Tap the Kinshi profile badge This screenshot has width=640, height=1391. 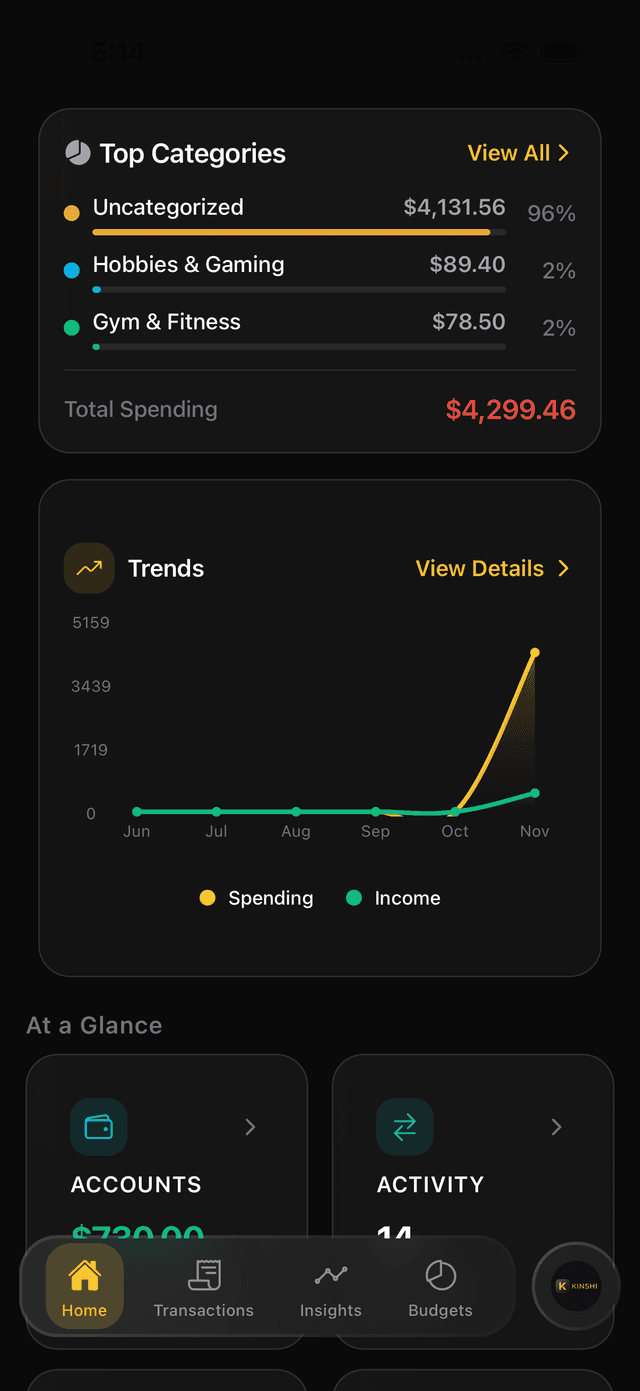576,1286
